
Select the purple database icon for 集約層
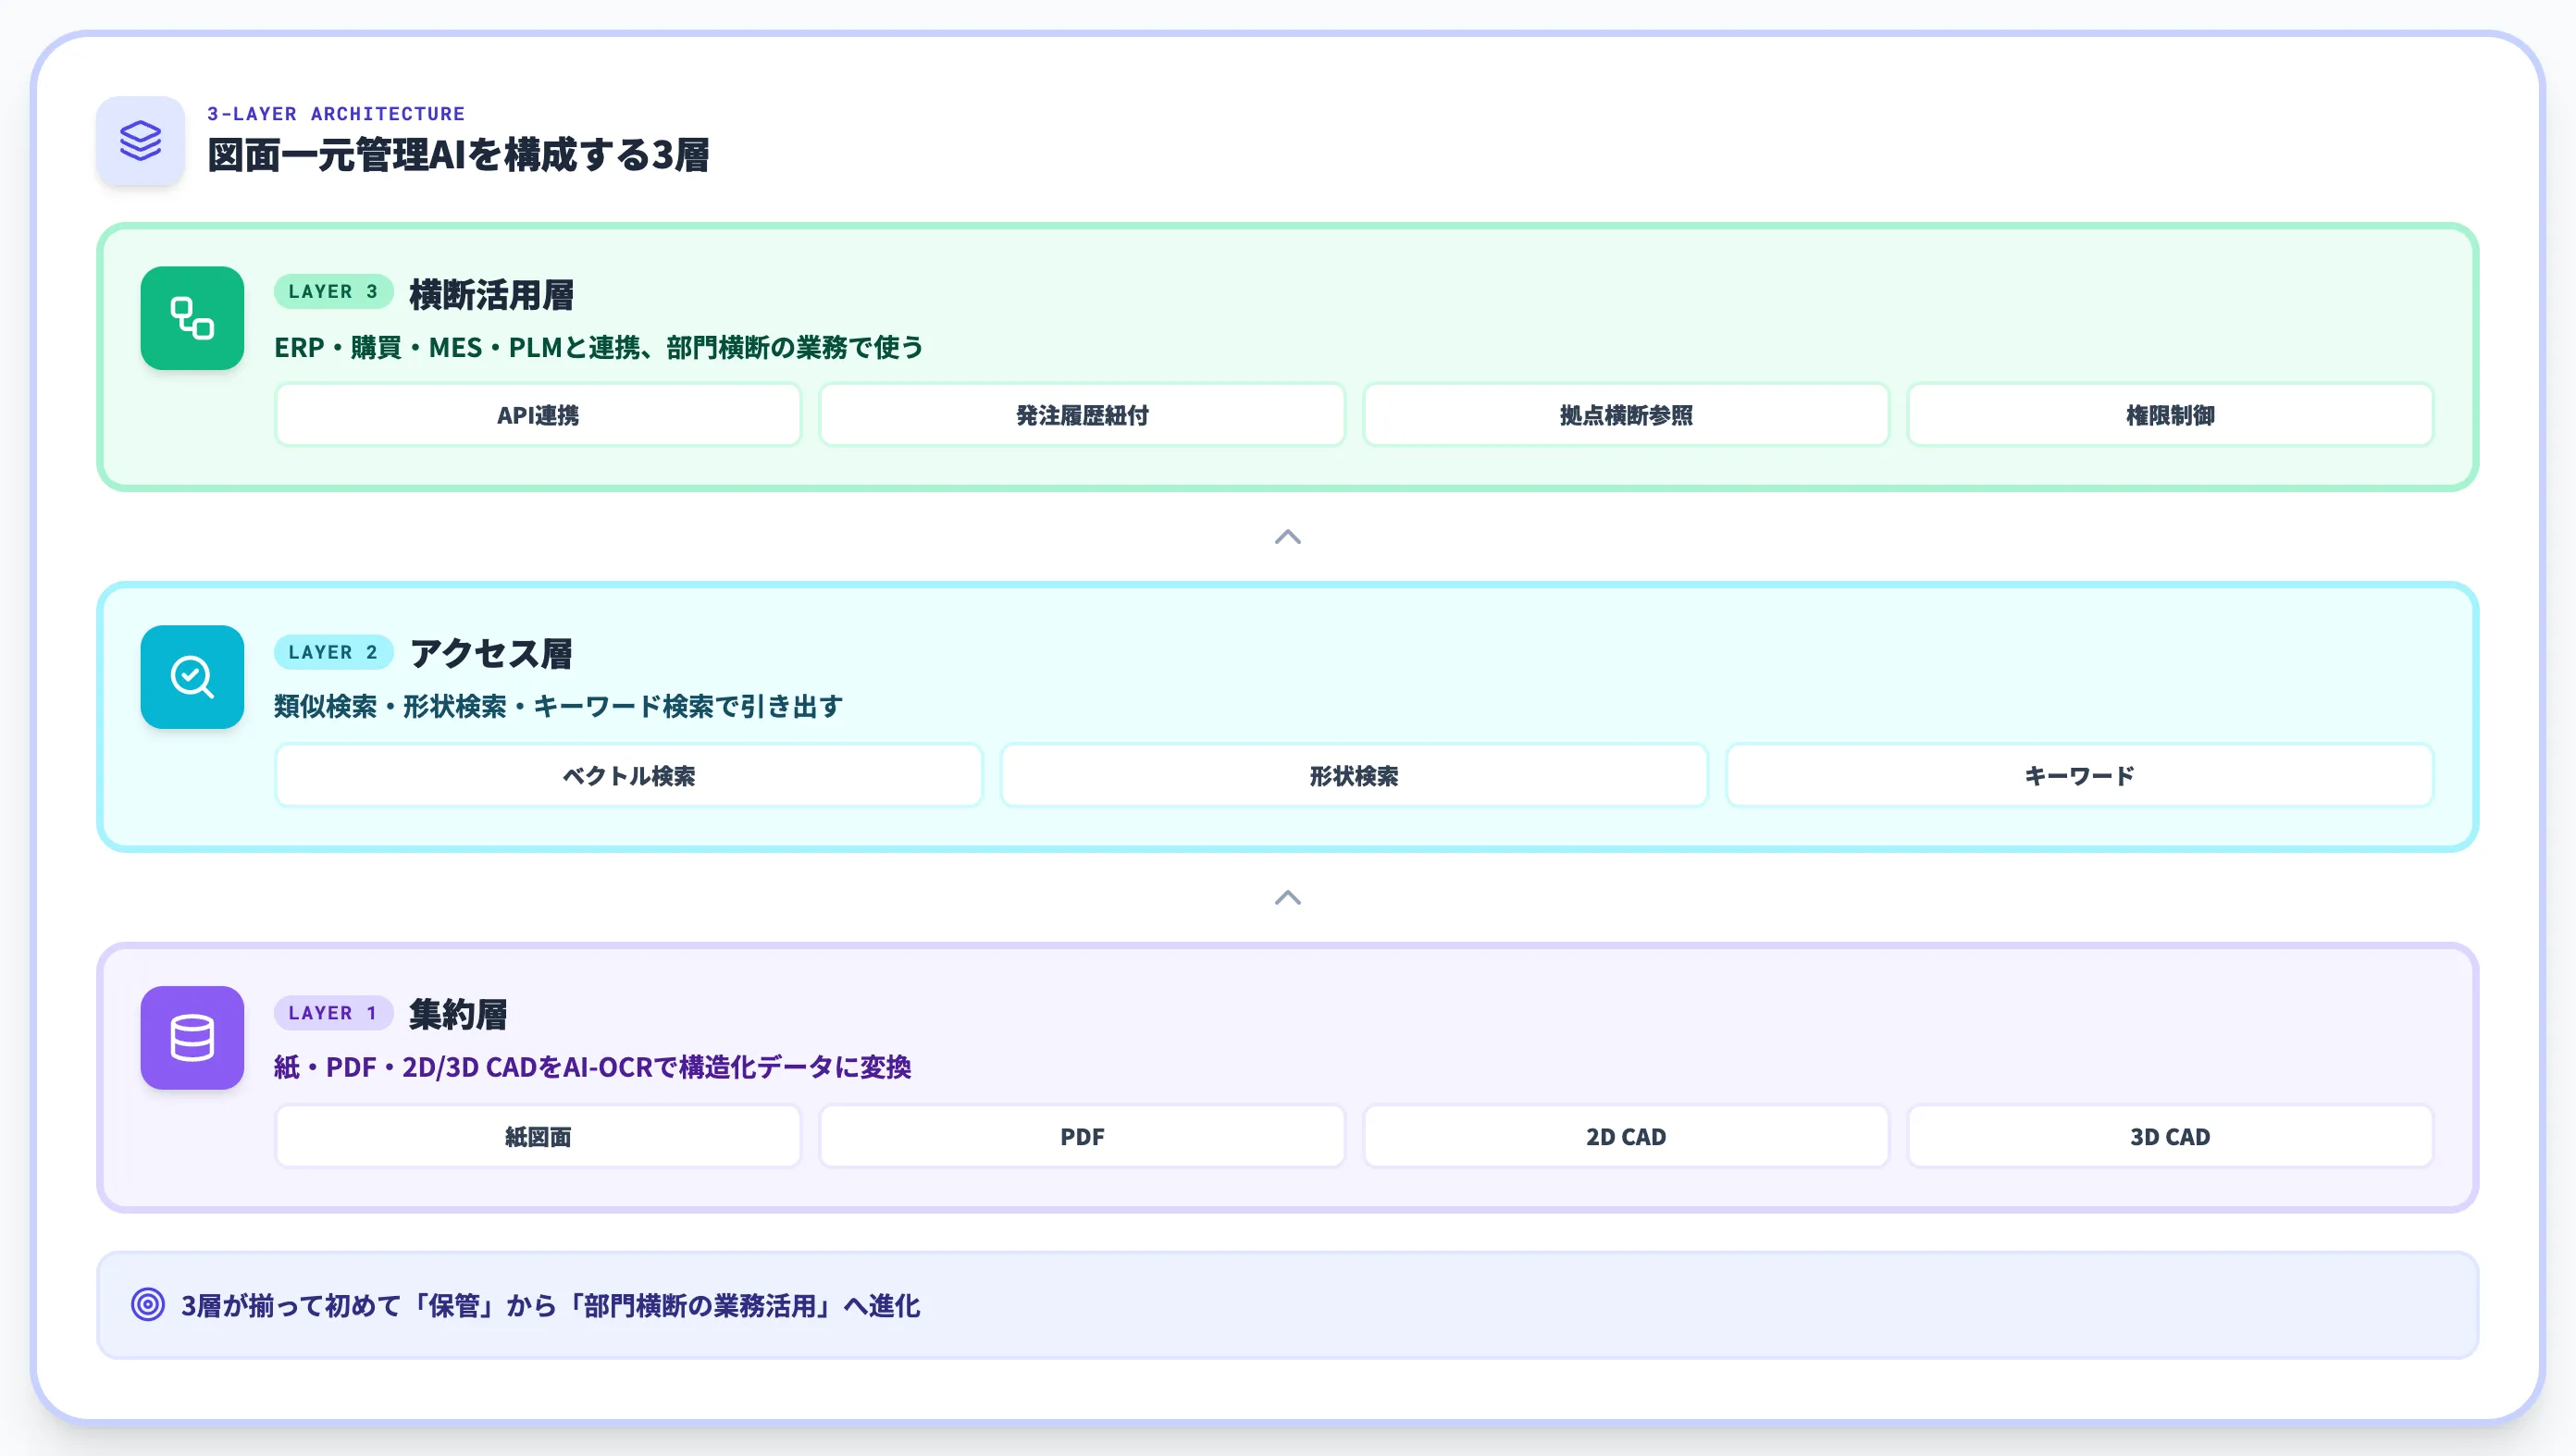[x=191, y=1040]
